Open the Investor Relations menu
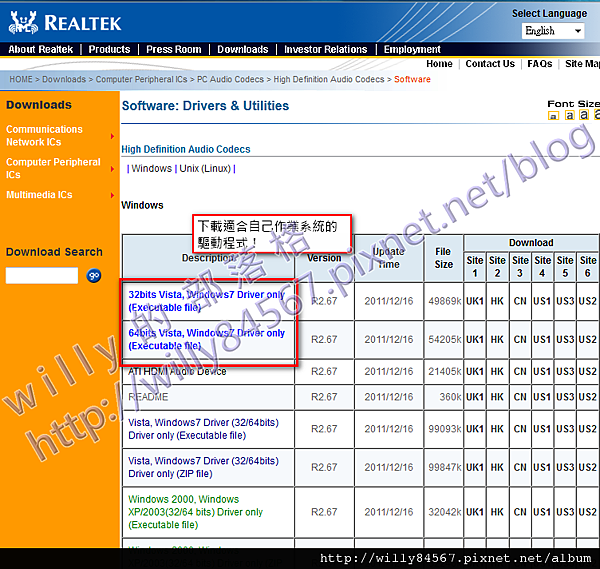600x569 pixels. pyautogui.click(x=326, y=49)
